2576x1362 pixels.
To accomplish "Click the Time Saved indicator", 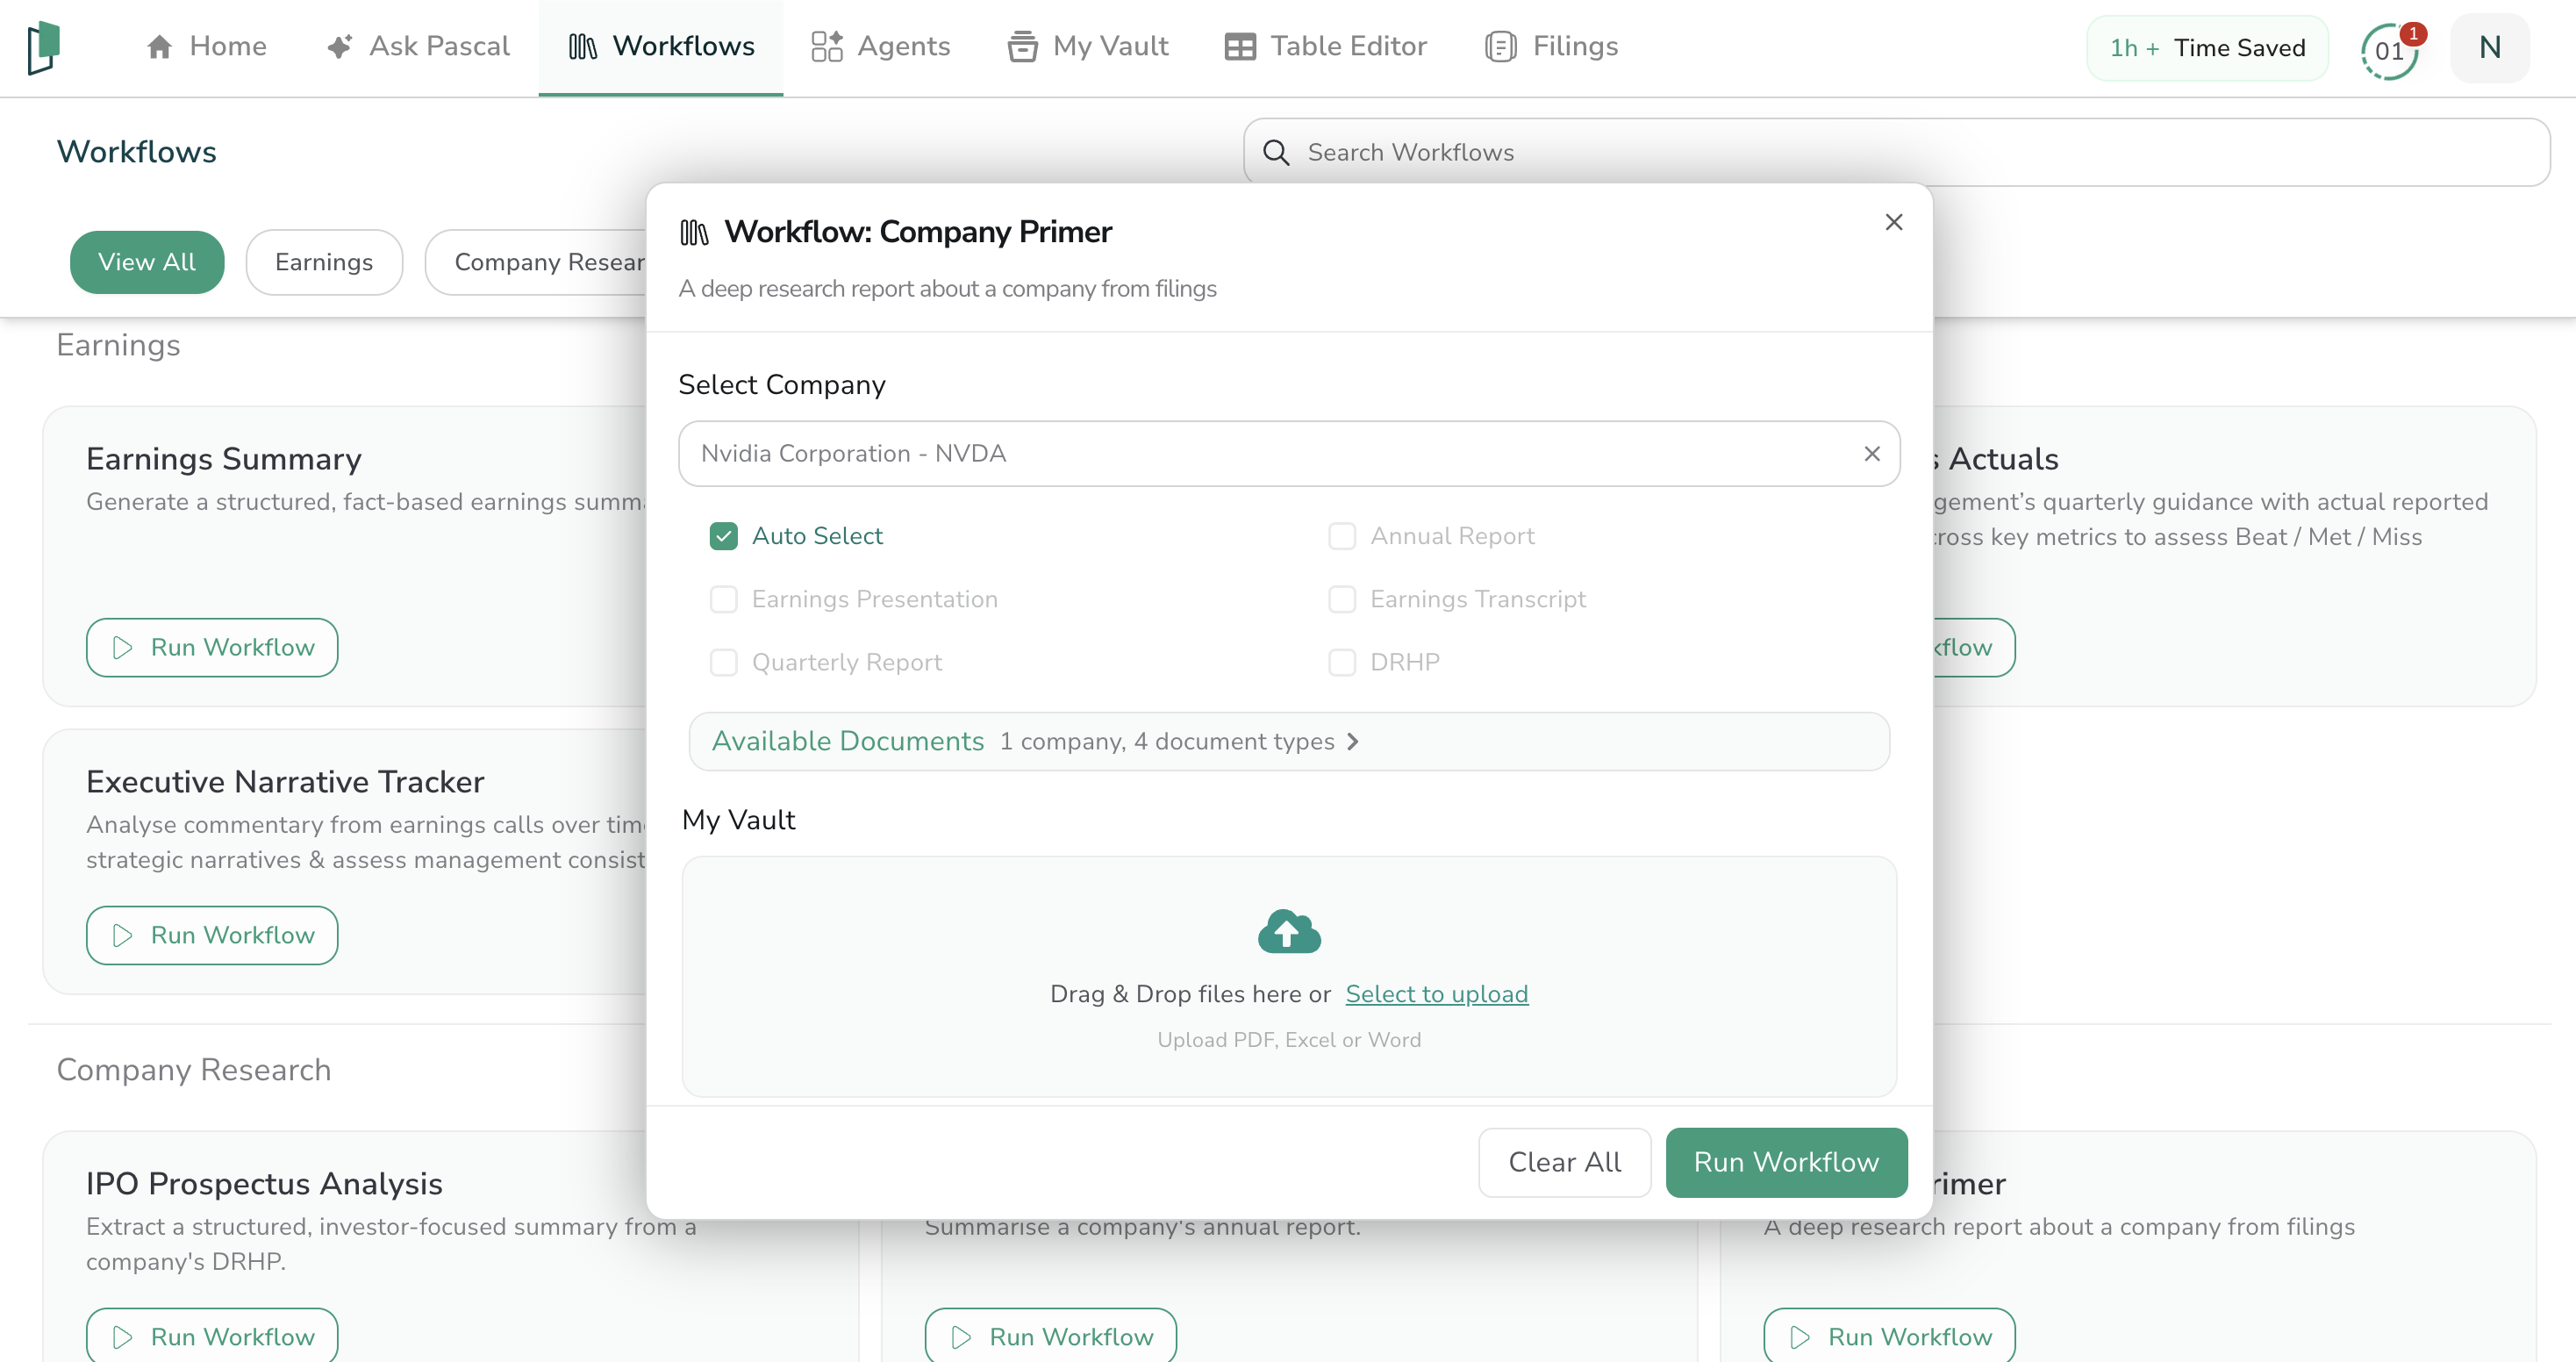I will click(x=2207, y=48).
